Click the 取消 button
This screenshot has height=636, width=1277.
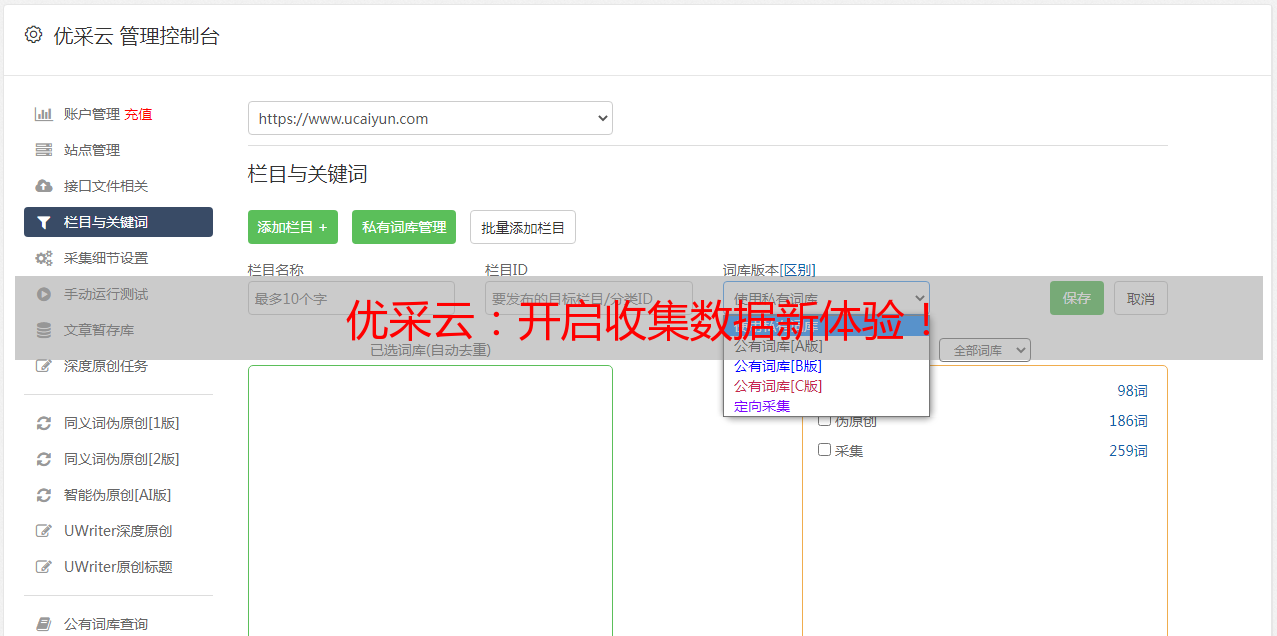[x=1141, y=298]
